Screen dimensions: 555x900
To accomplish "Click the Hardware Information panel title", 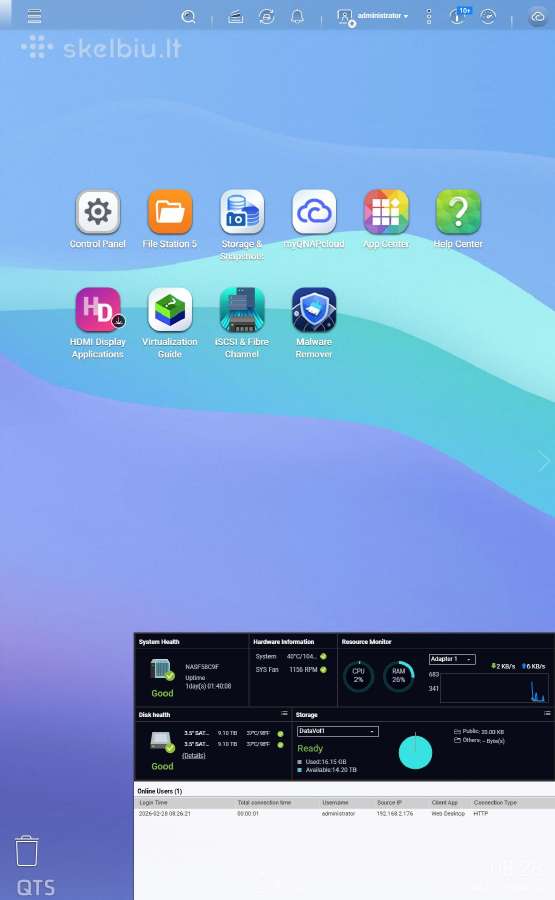I will coord(284,642).
